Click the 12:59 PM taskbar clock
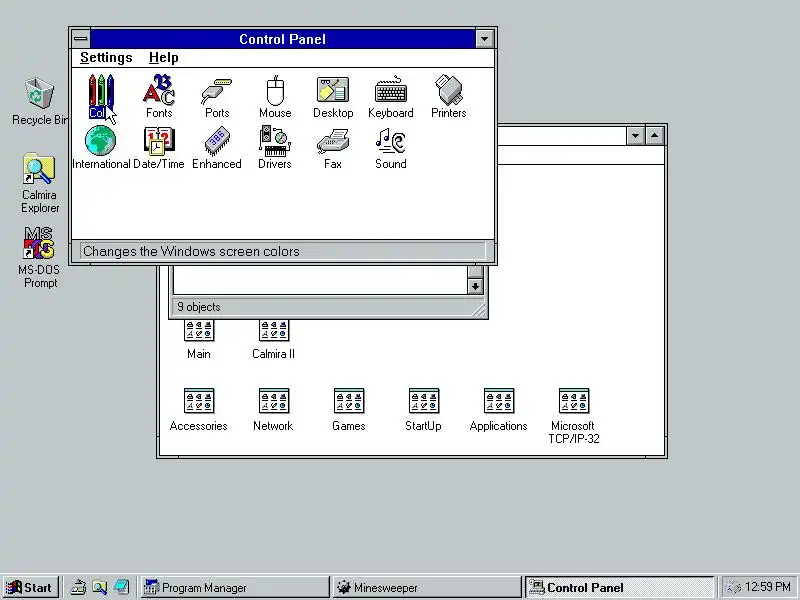The width and height of the screenshot is (800, 600). [x=767, y=587]
